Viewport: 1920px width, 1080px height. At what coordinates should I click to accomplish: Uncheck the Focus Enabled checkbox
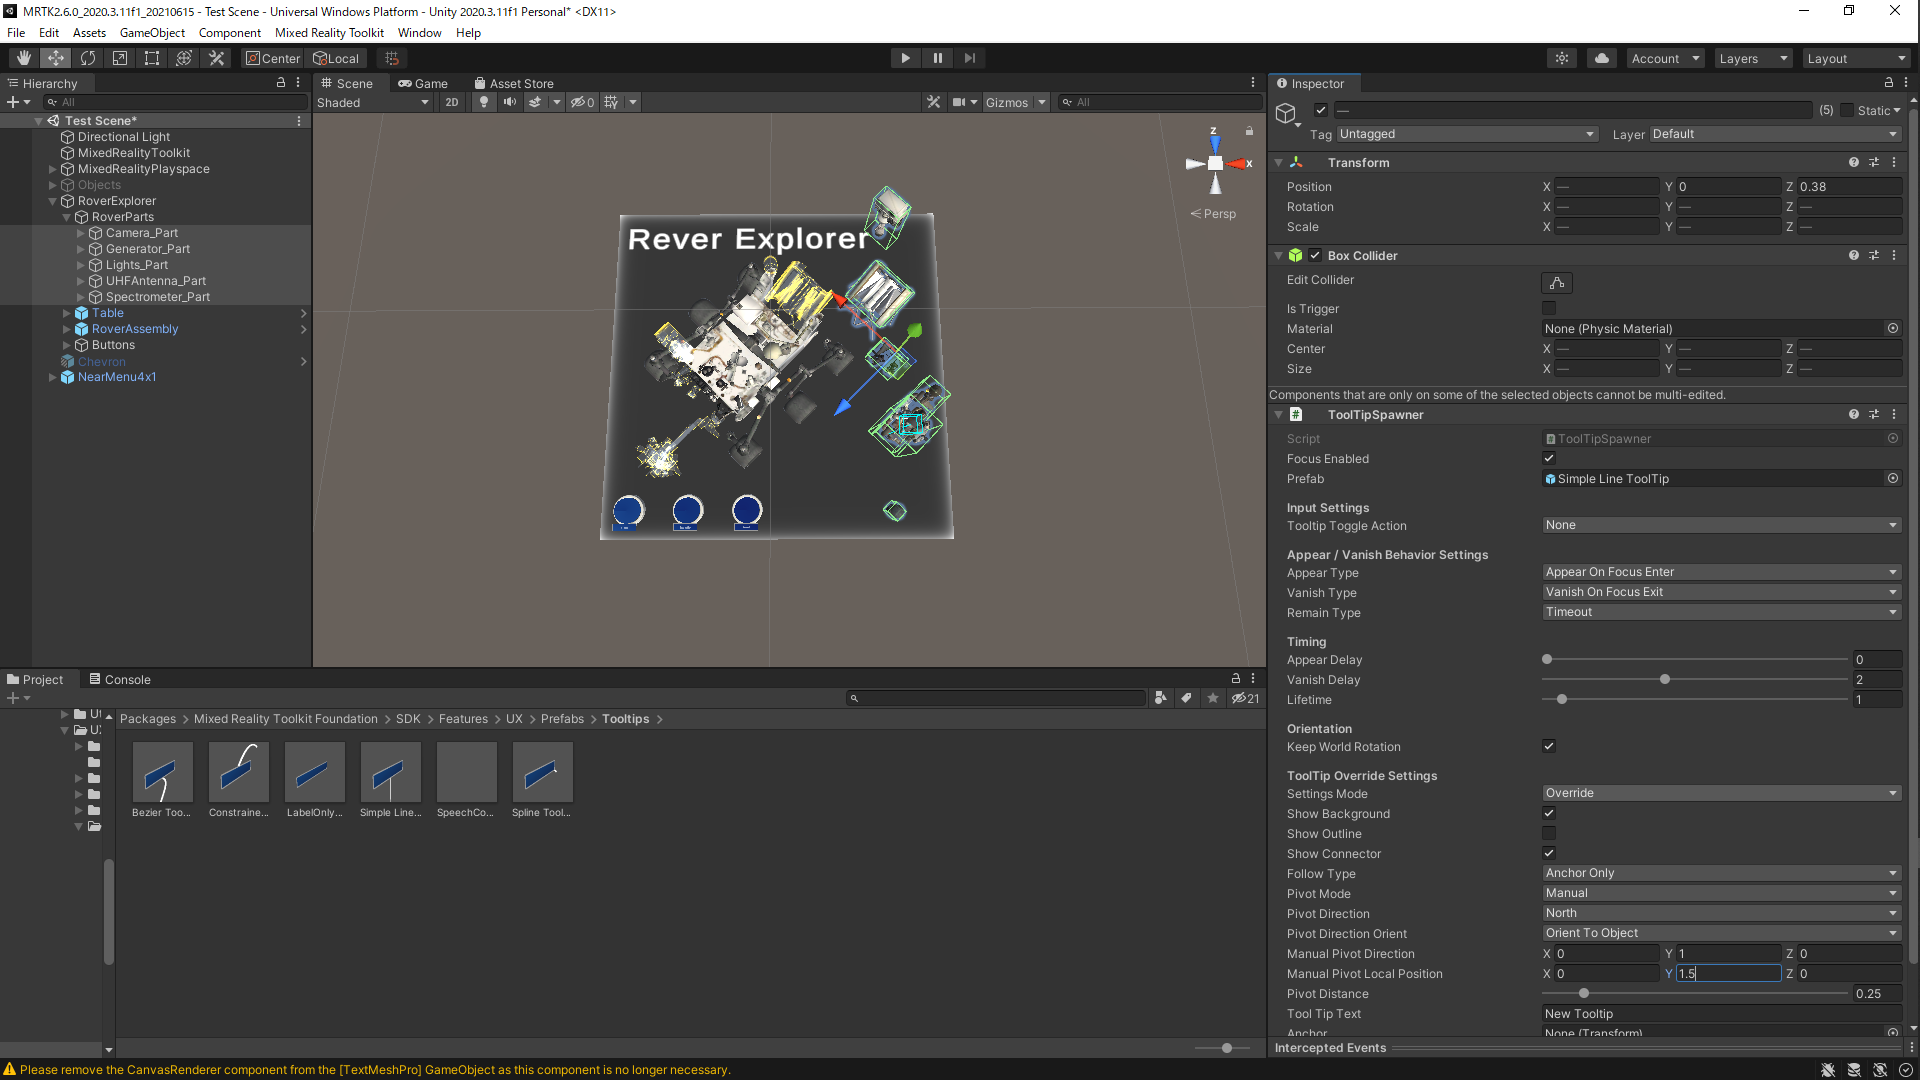click(1549, 459)
